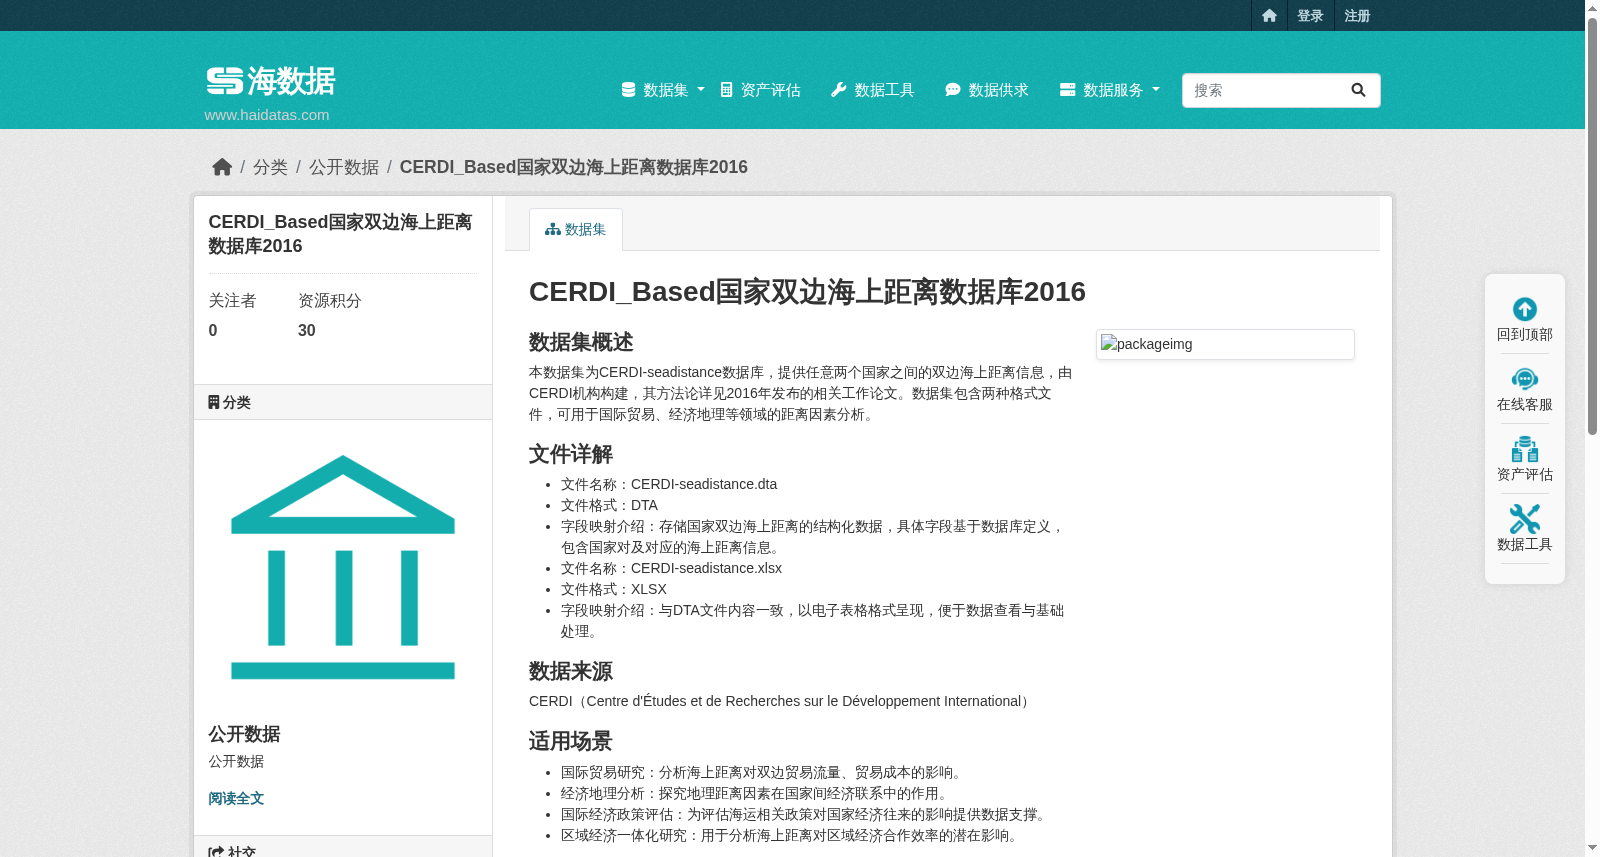
Task: Click the page vertical scrollbar thumb
Action: click(x=1592, y=225)
